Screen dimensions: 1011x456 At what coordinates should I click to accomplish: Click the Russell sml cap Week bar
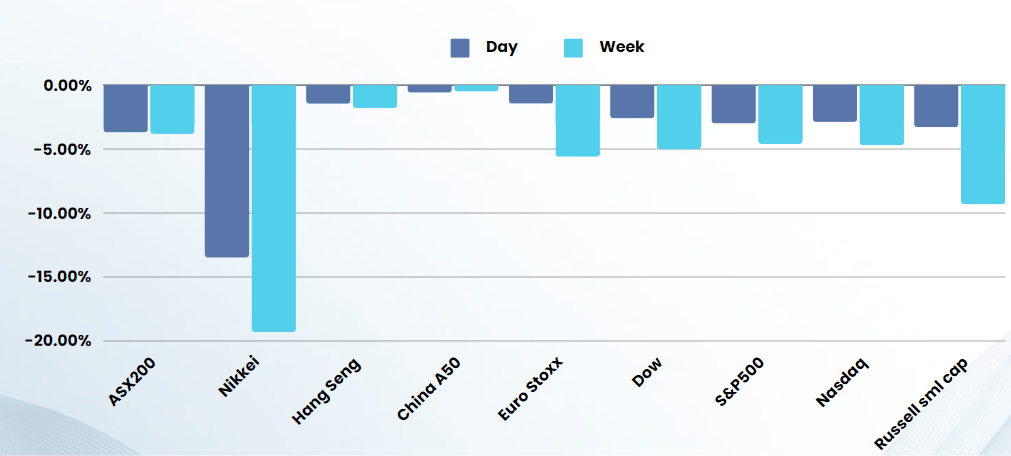coord(982,144)
